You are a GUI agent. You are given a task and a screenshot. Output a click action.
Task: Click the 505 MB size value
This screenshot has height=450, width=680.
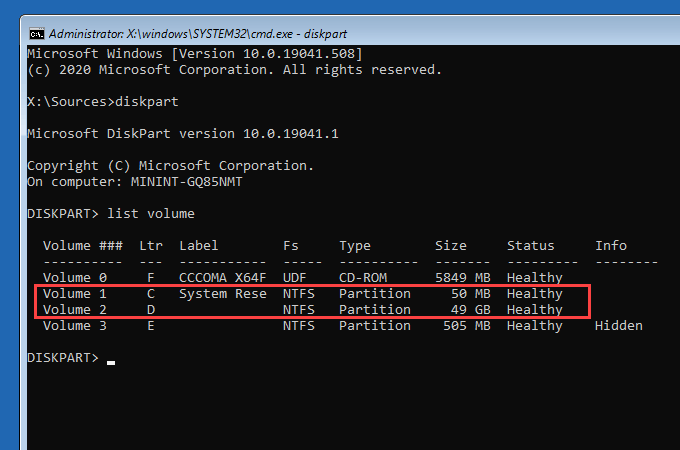[x=467, y=326]
